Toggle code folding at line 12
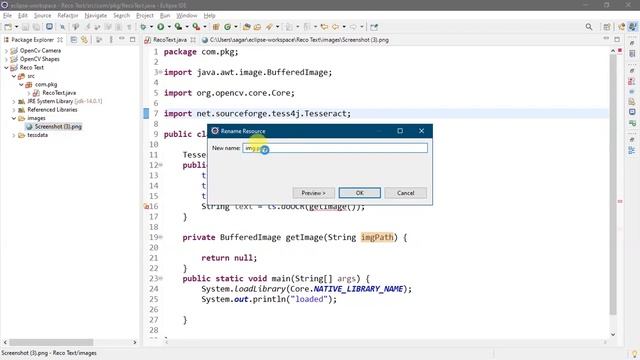Viewport: 640px width, 360px height. coord(161,165)
